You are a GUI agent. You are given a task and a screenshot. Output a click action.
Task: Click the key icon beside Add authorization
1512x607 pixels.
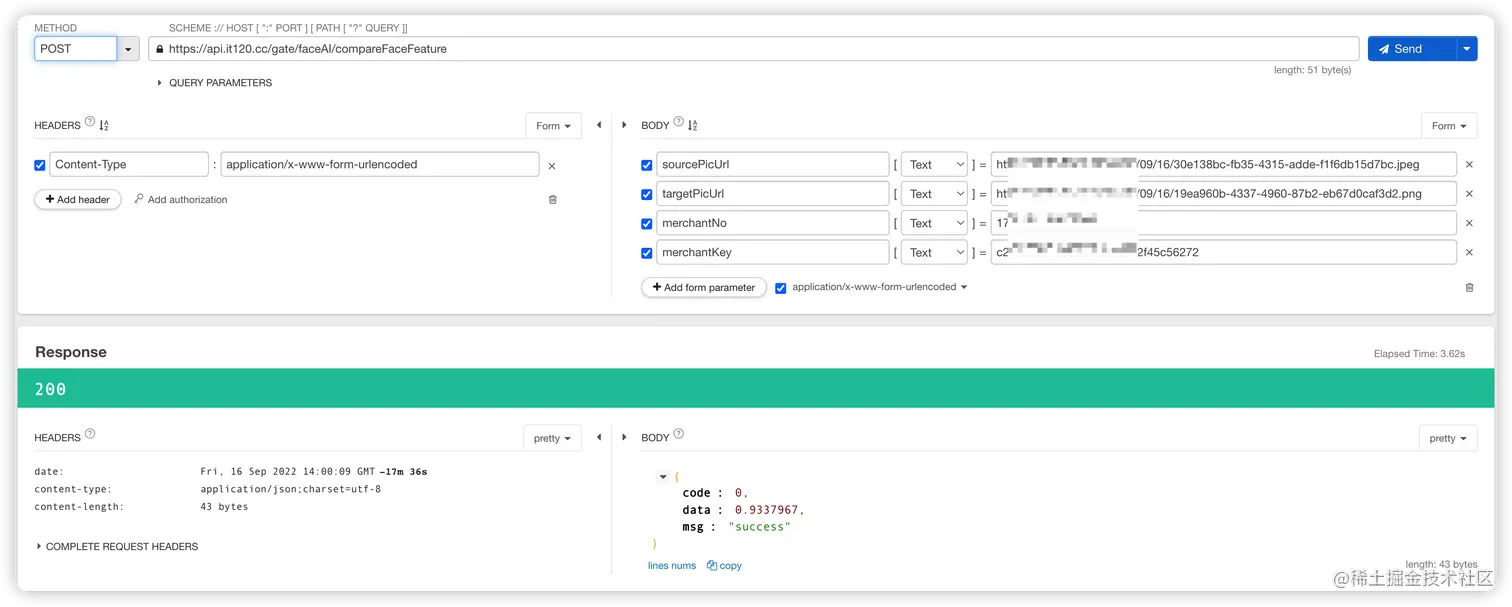[x=139, y=199]
